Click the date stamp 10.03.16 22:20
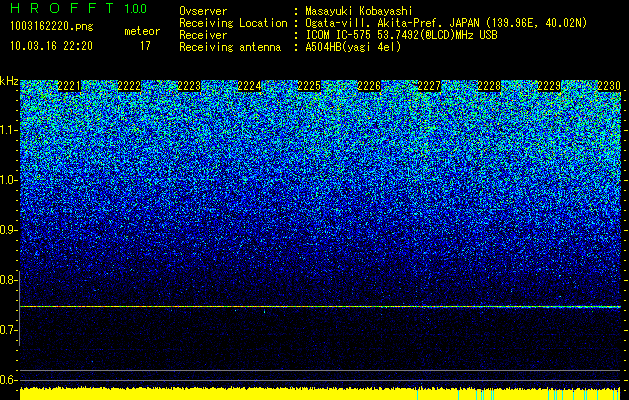The width and height of the screenshot is (629, 400). point(51,46)
